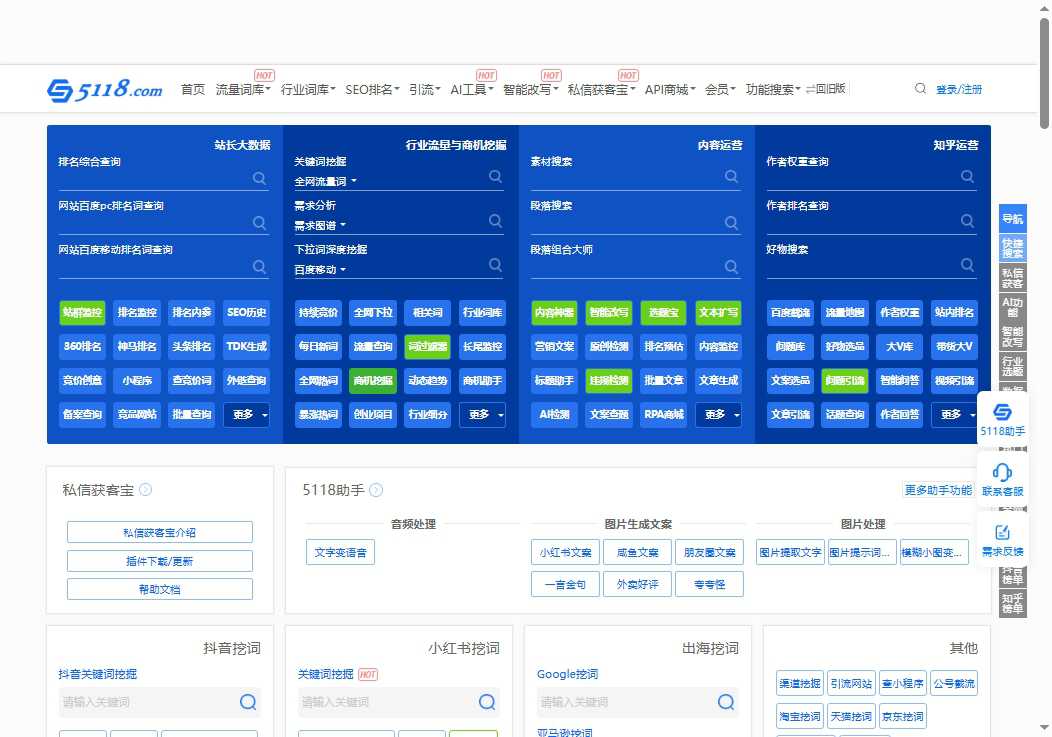Click the magnifier in 作者权重查询 box
Viewport: 1052px width, 737px height.
tap(967, 178)
